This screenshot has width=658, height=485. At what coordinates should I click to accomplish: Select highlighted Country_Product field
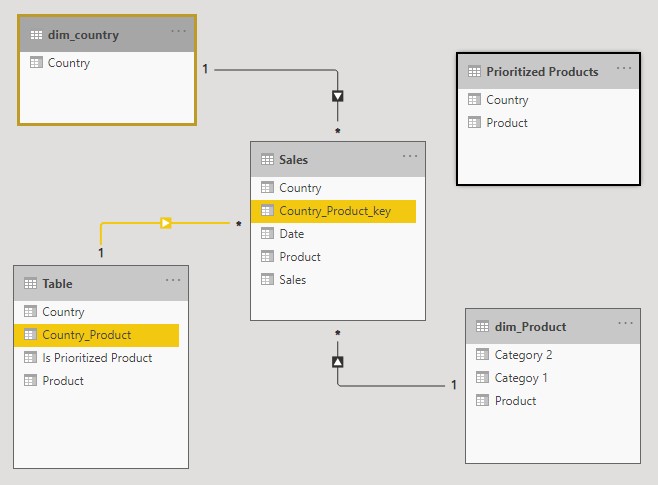coord(97,335)
